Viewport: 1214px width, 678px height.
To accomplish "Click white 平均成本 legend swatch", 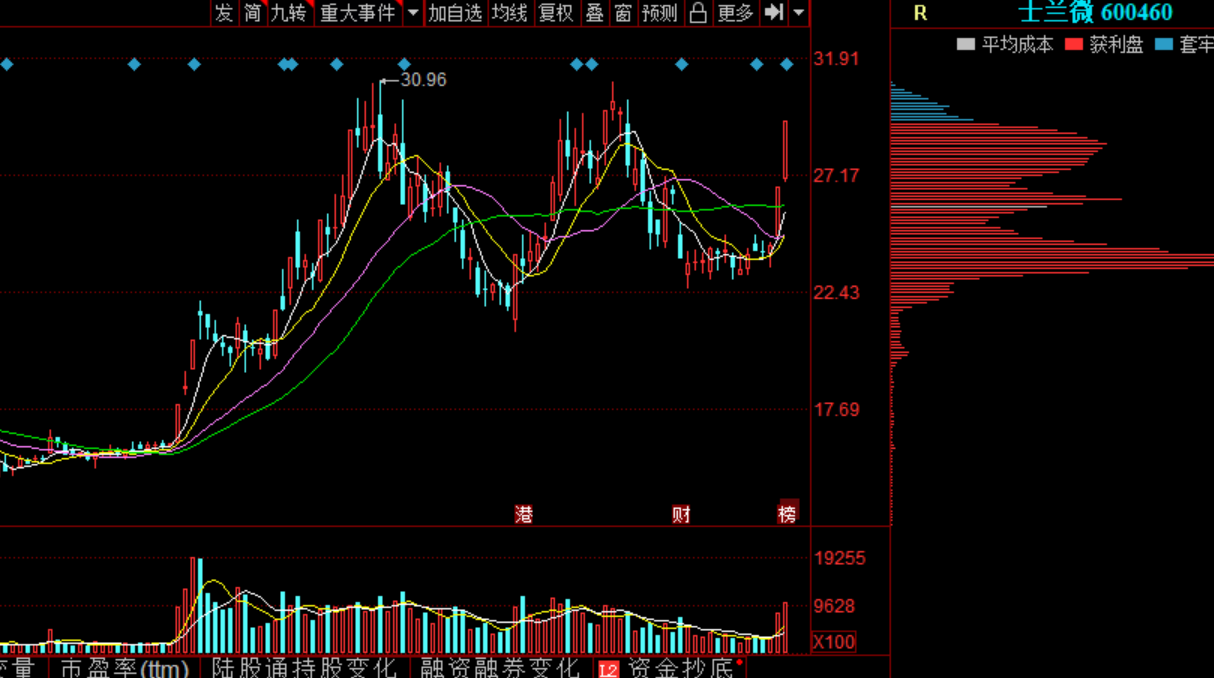I will (x=965, y=44).
